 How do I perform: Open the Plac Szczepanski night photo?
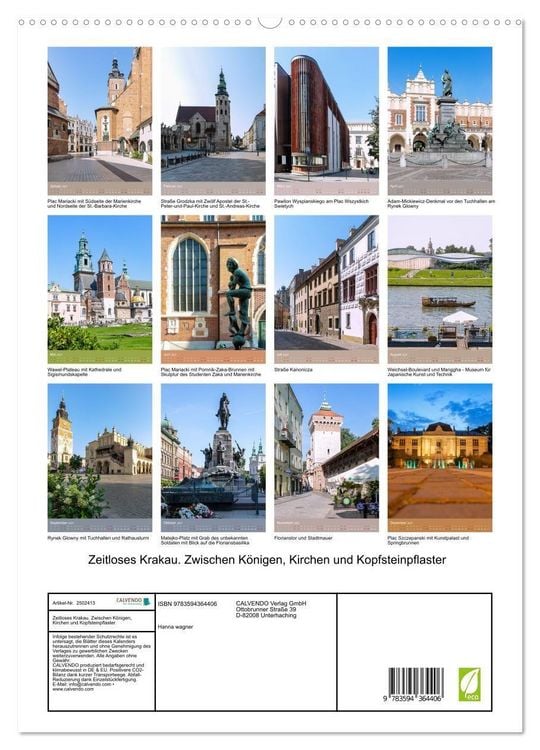tap(440, 457)
